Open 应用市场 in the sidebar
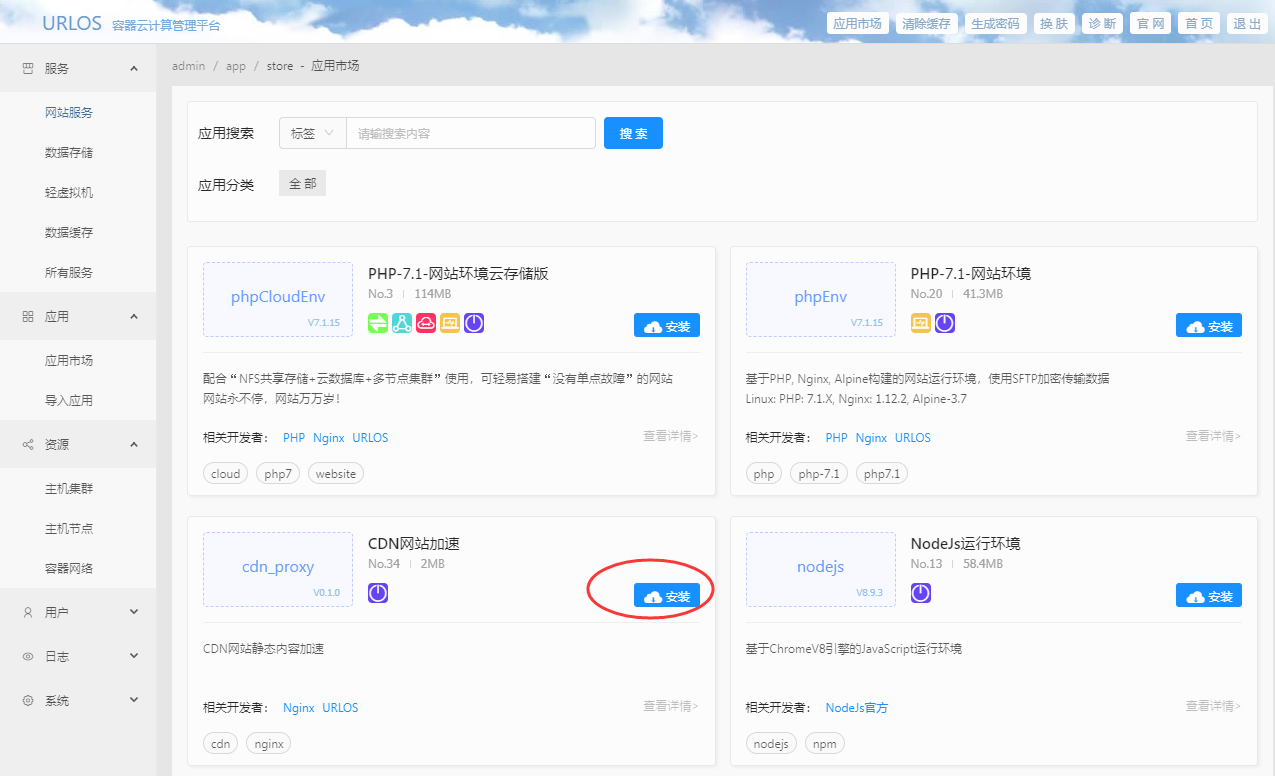The width and height of the screenshot is (1275, 776). pos(69,360)
